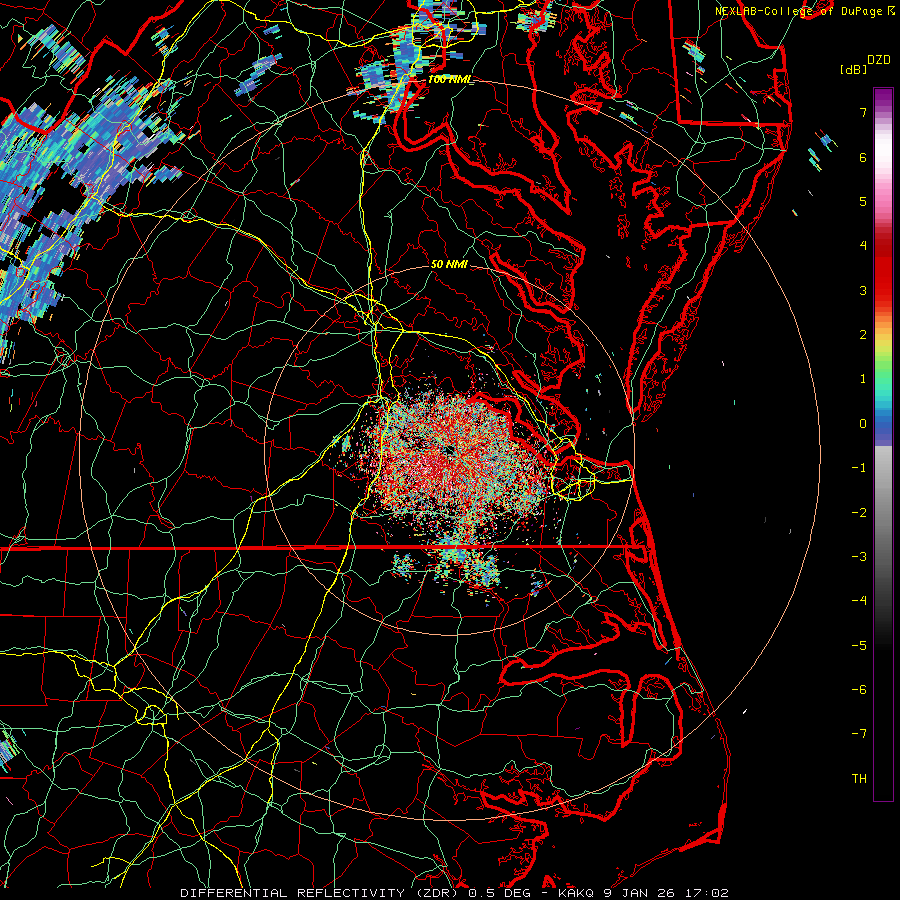
Task: Click the TH threshold label on scale
Action: tap(859, 779)
